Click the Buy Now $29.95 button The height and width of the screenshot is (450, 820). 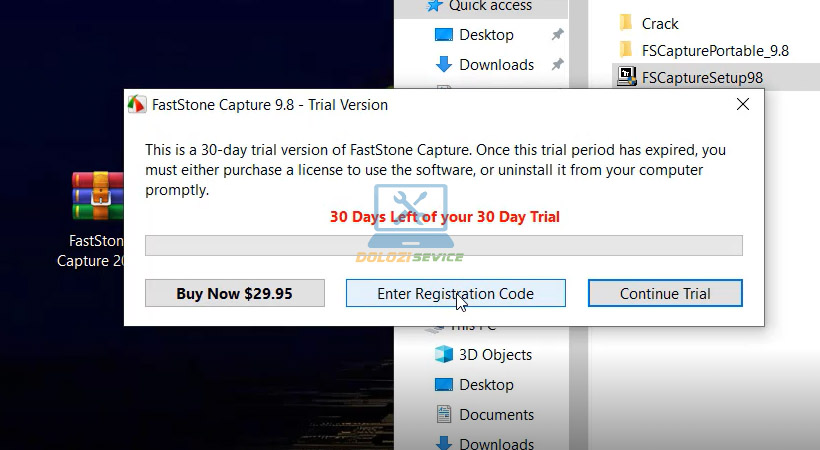234,293
